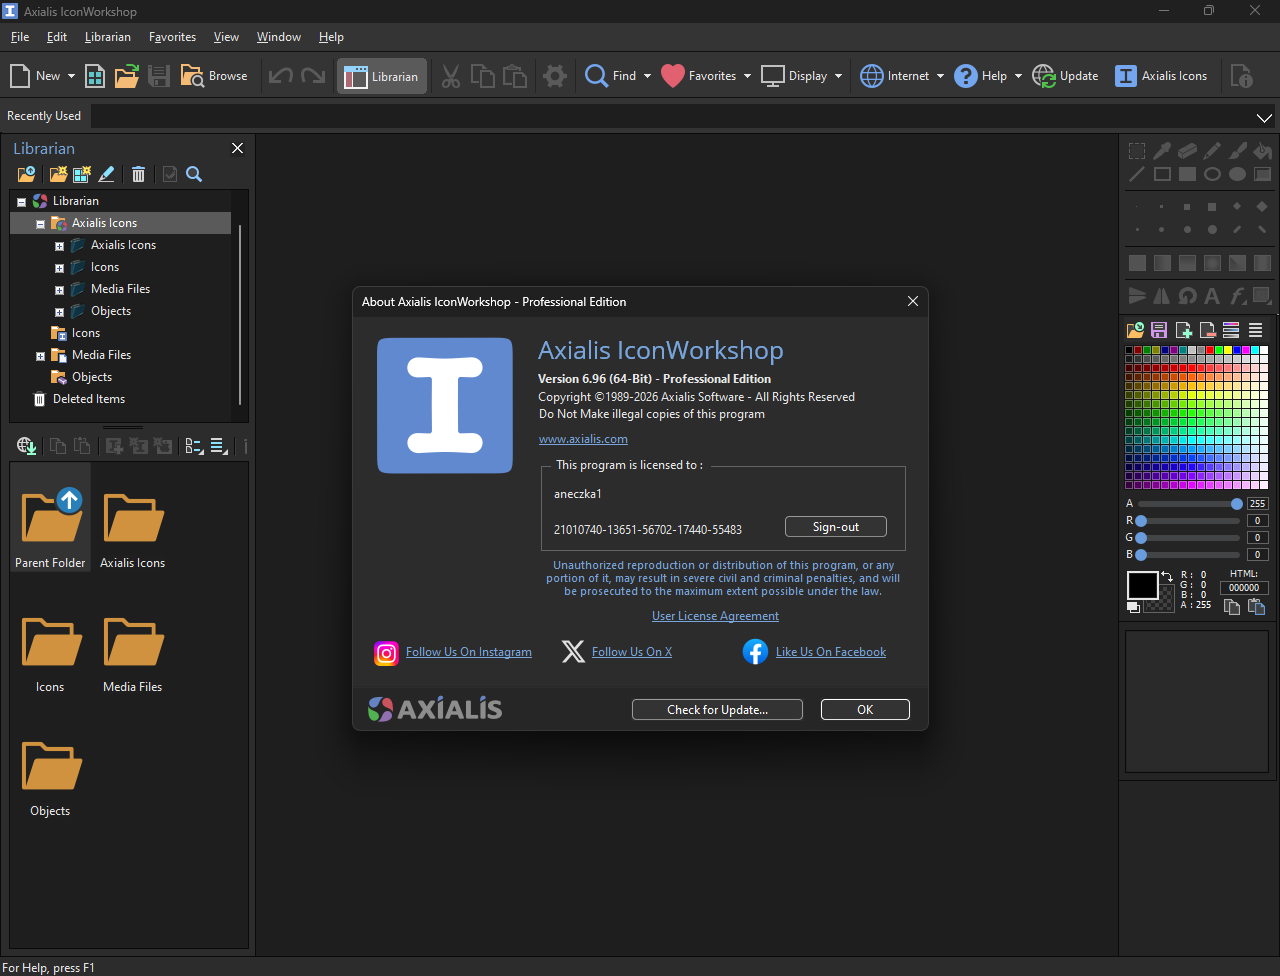The image size is (1280, 976).
Task: Click the Favorites heart icon
Action: point(673,76)
